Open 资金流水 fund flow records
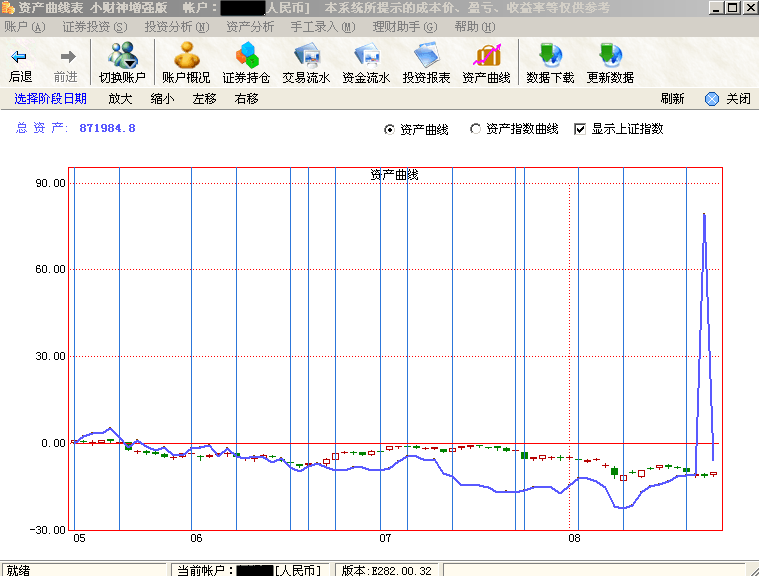Viewport: 759px width, 576px height. (x=366, y=57)
